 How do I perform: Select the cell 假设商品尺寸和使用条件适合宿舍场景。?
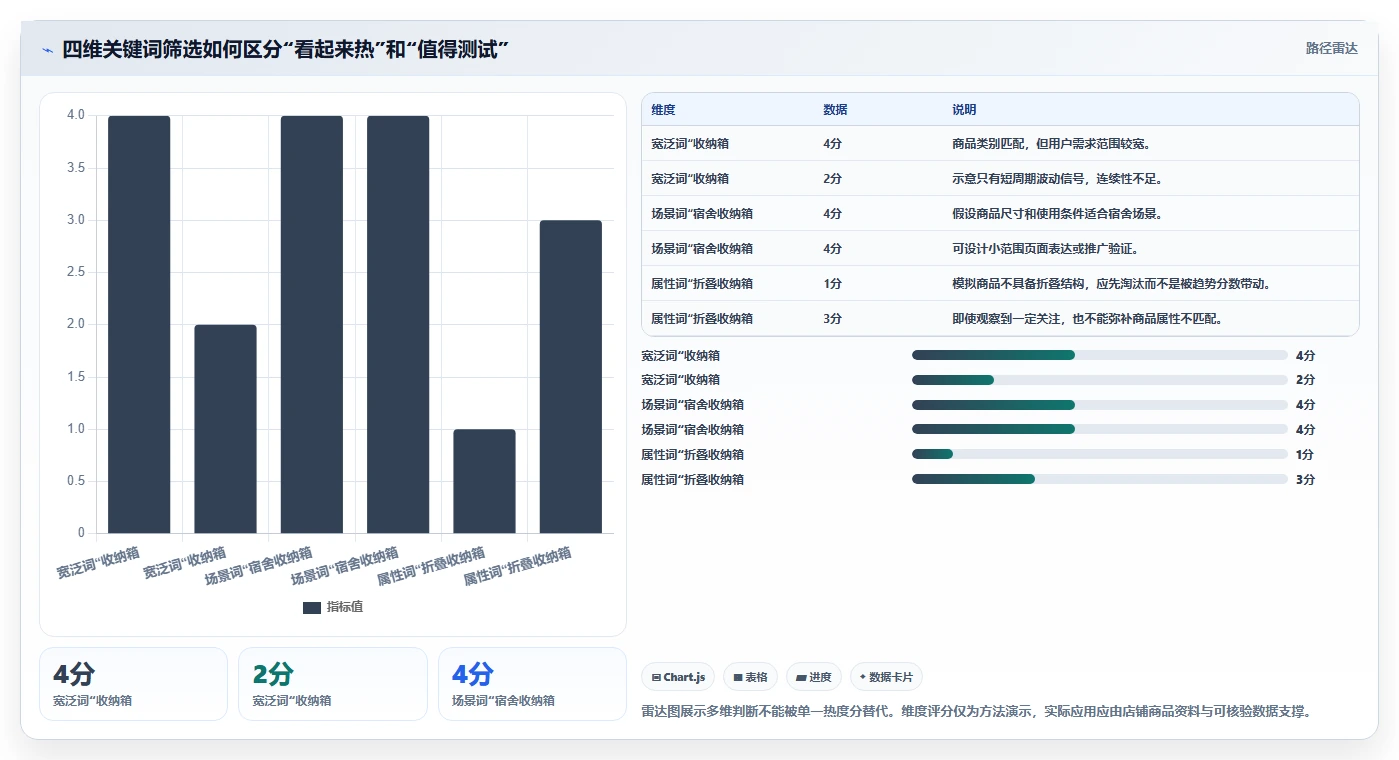[1057, 214]
